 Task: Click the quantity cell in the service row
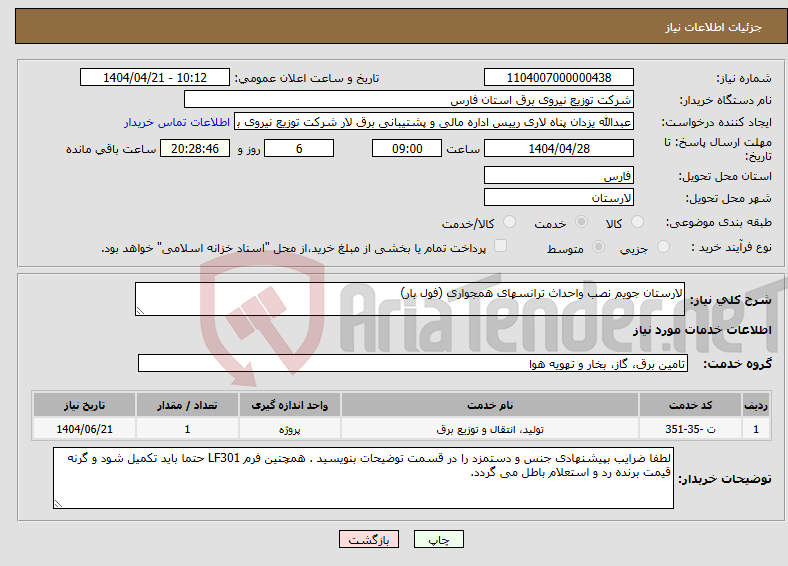click(x=187, y=429)
